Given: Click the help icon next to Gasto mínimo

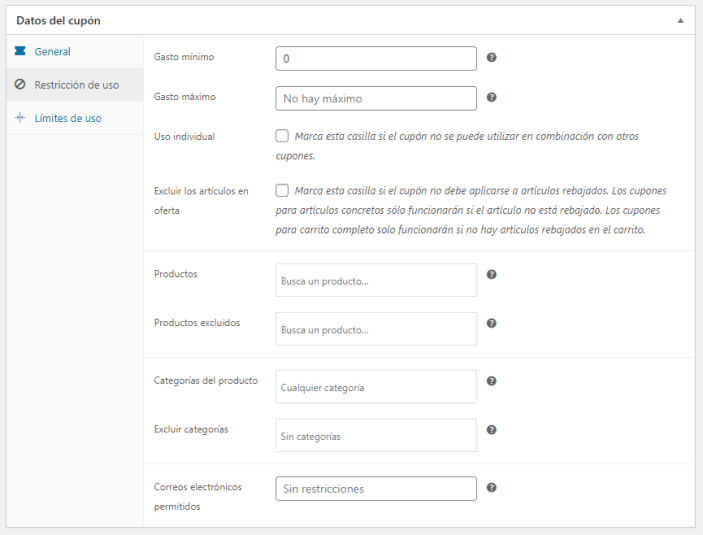Looking at the screenshot, I should [491, 57].
